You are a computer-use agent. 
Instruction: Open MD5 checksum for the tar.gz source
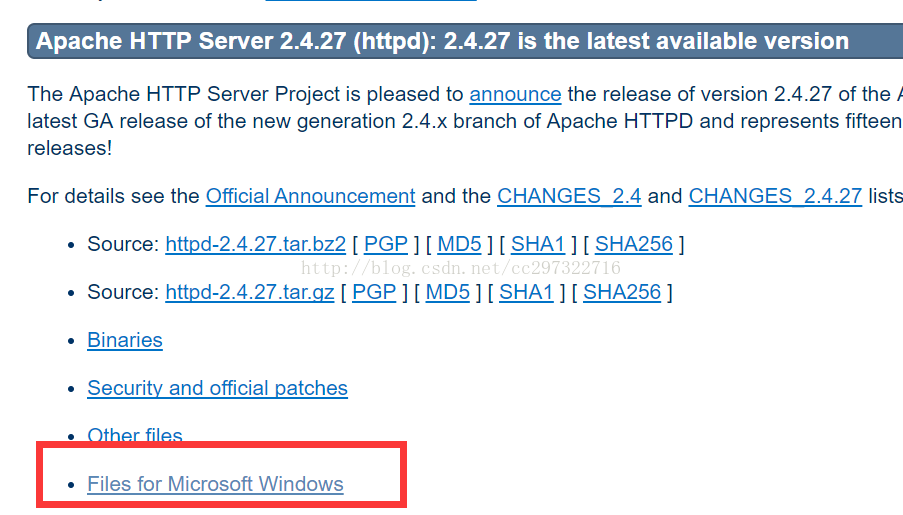(447, 292)
